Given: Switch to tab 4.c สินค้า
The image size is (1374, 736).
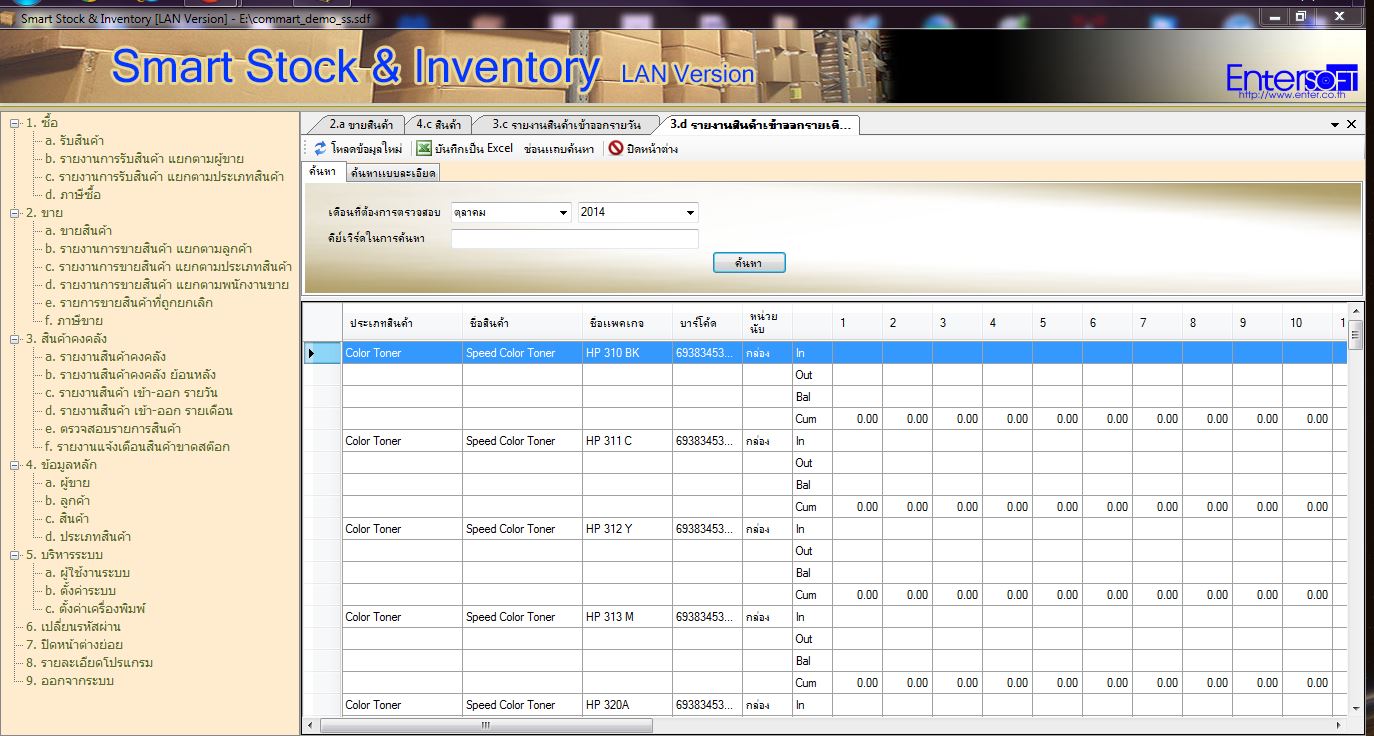Looking at the screenshot, I should (x=439, y=125).
